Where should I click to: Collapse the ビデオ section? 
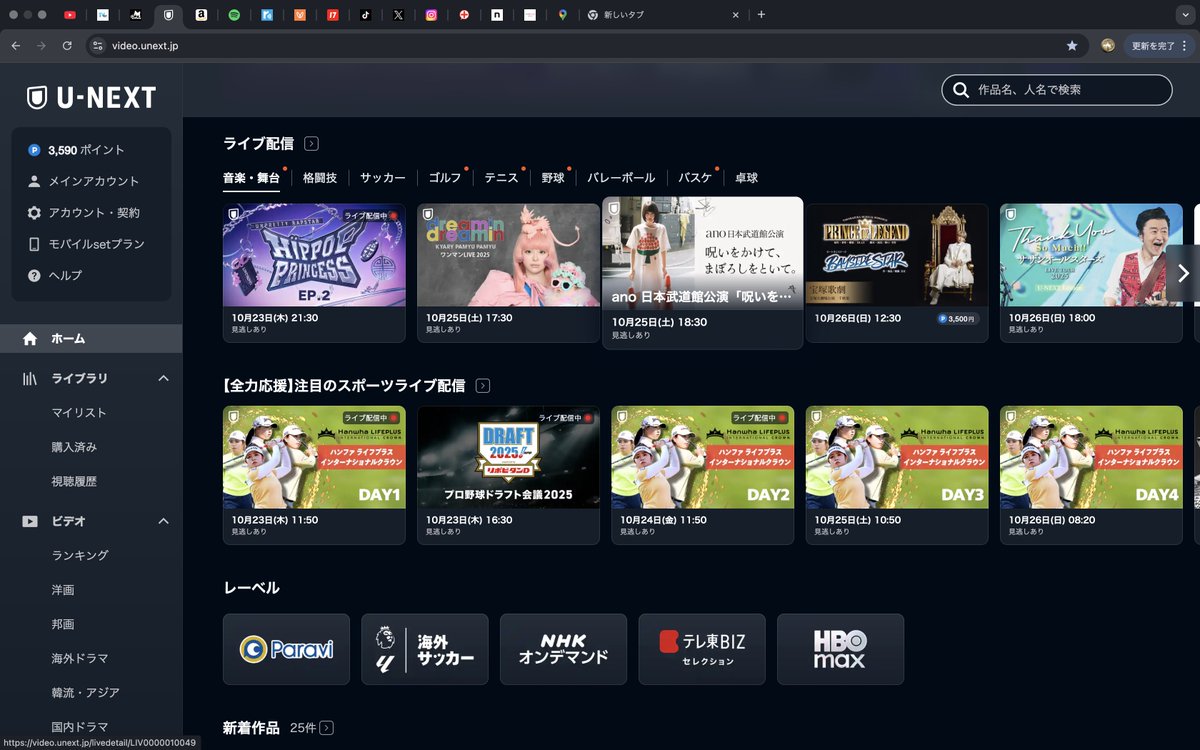164,521
